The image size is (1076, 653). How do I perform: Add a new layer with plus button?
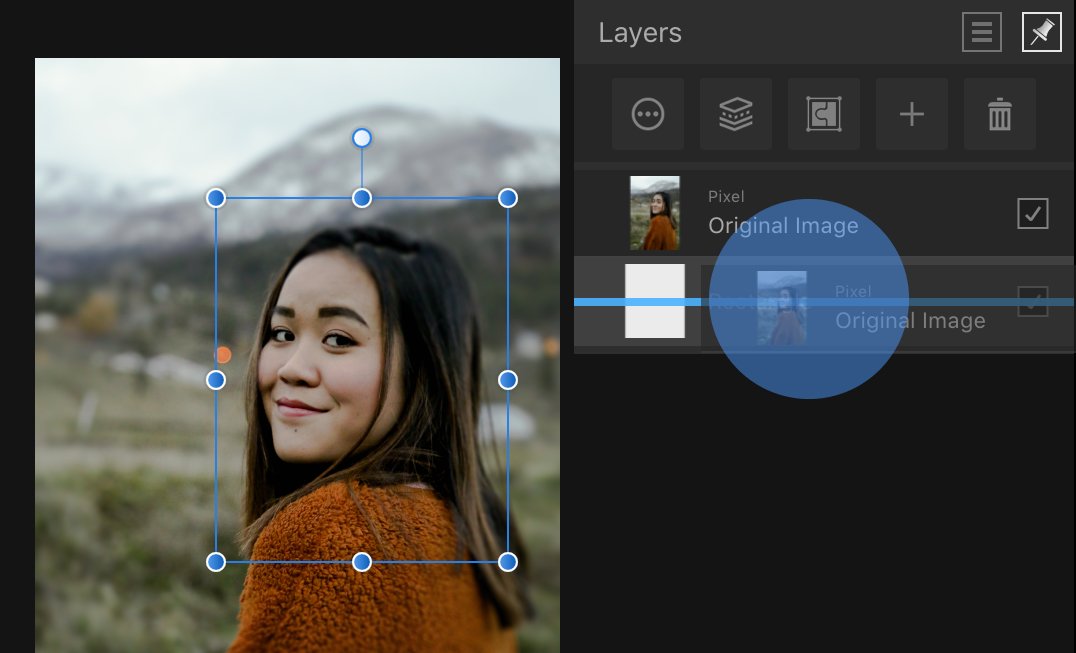click(911, 114)
